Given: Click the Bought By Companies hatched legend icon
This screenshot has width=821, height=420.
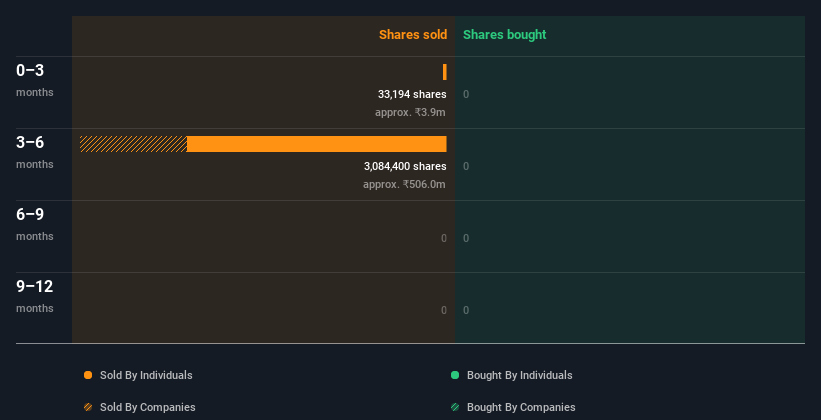Looking at the screenshot, I should coord(455,407).
